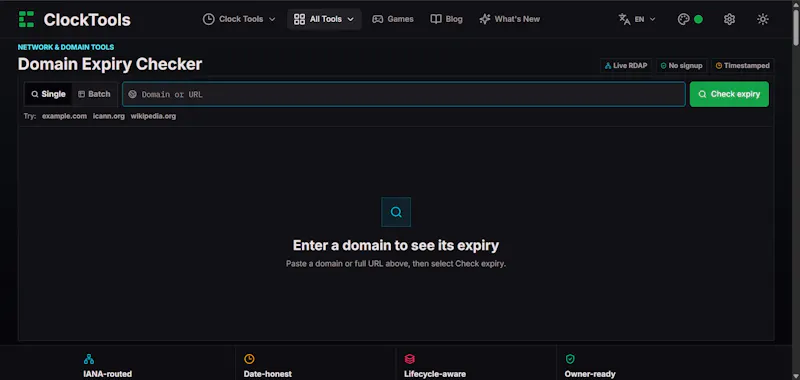Click the Lifecycle-aware layers icon
Screen dimensions: 800x380
(x=410, y=359)
